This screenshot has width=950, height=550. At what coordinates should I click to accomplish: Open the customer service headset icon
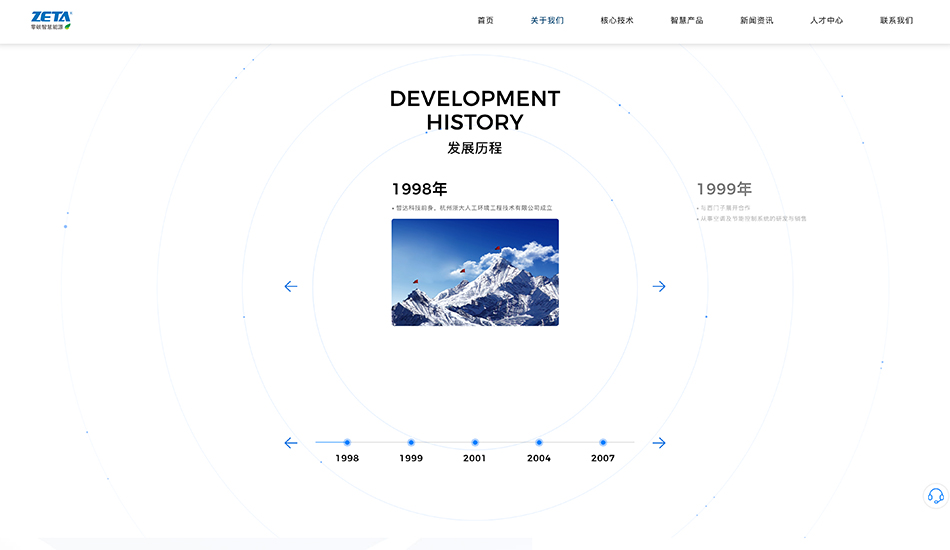(x=935, y=496)
